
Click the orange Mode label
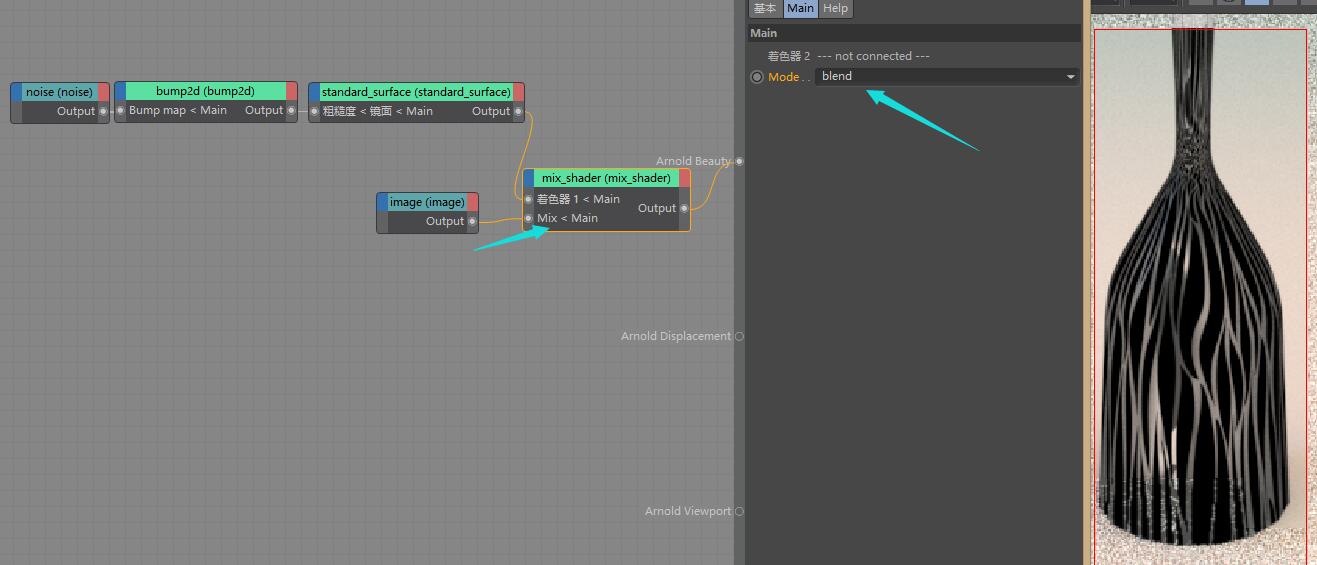(784, 77)
